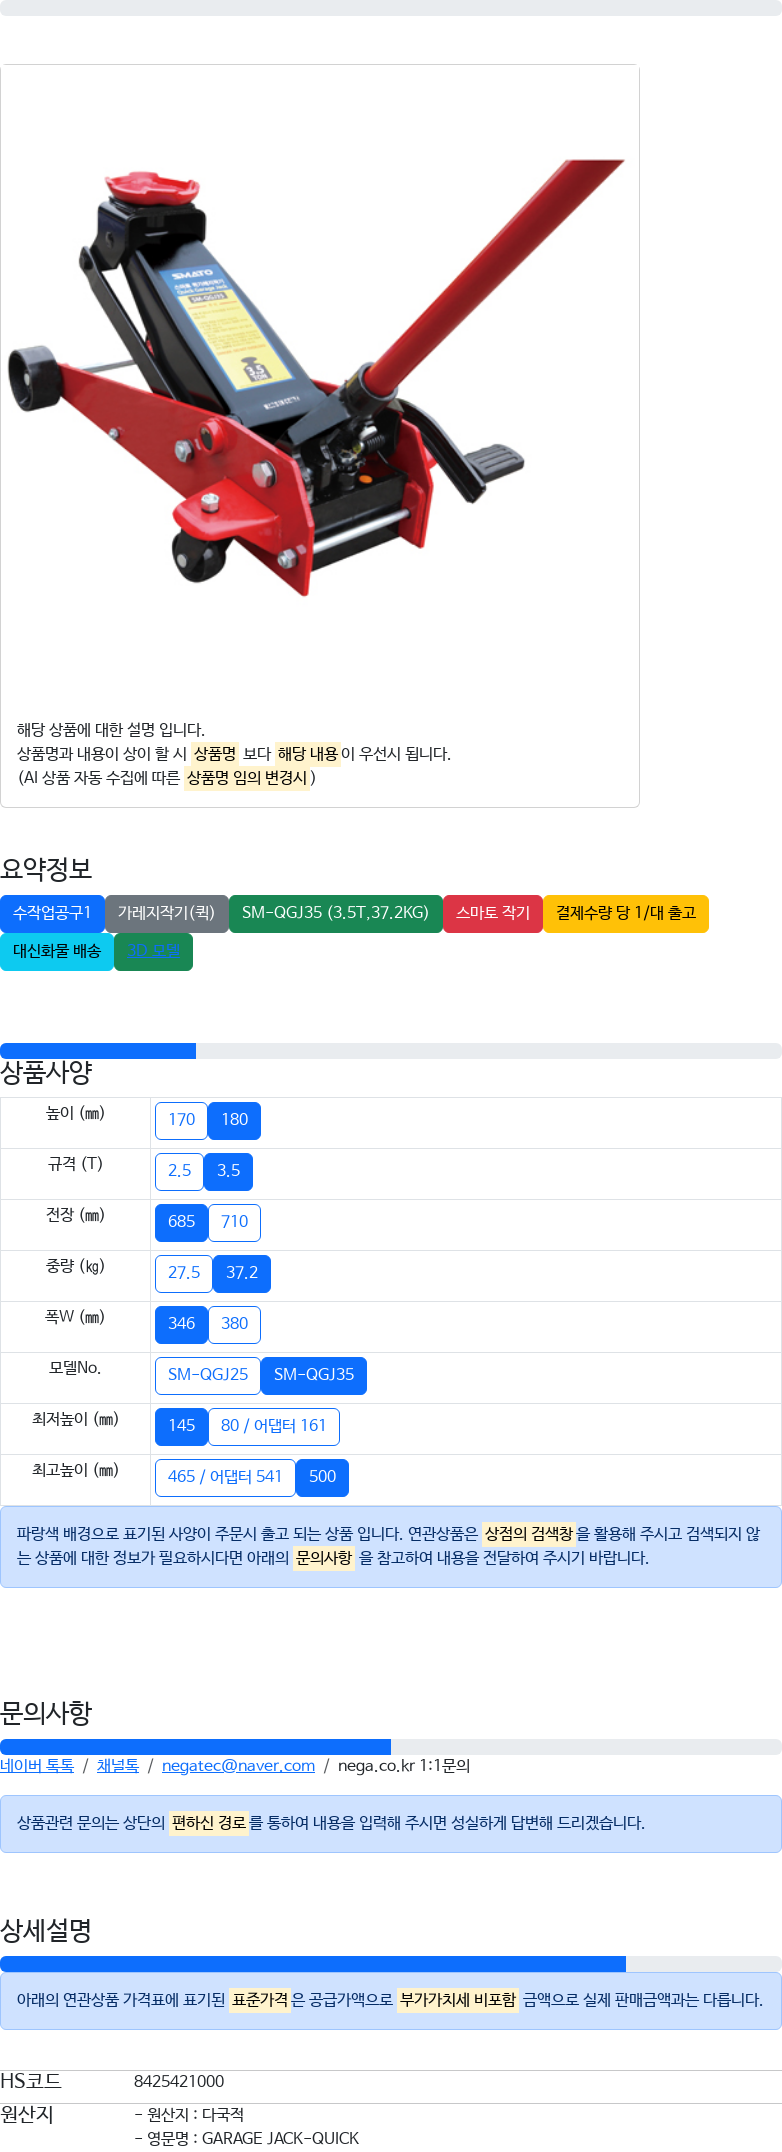Select the 수작업공구1 category tag
This screenshot has width=782, height=2152.
coord(52,913)
